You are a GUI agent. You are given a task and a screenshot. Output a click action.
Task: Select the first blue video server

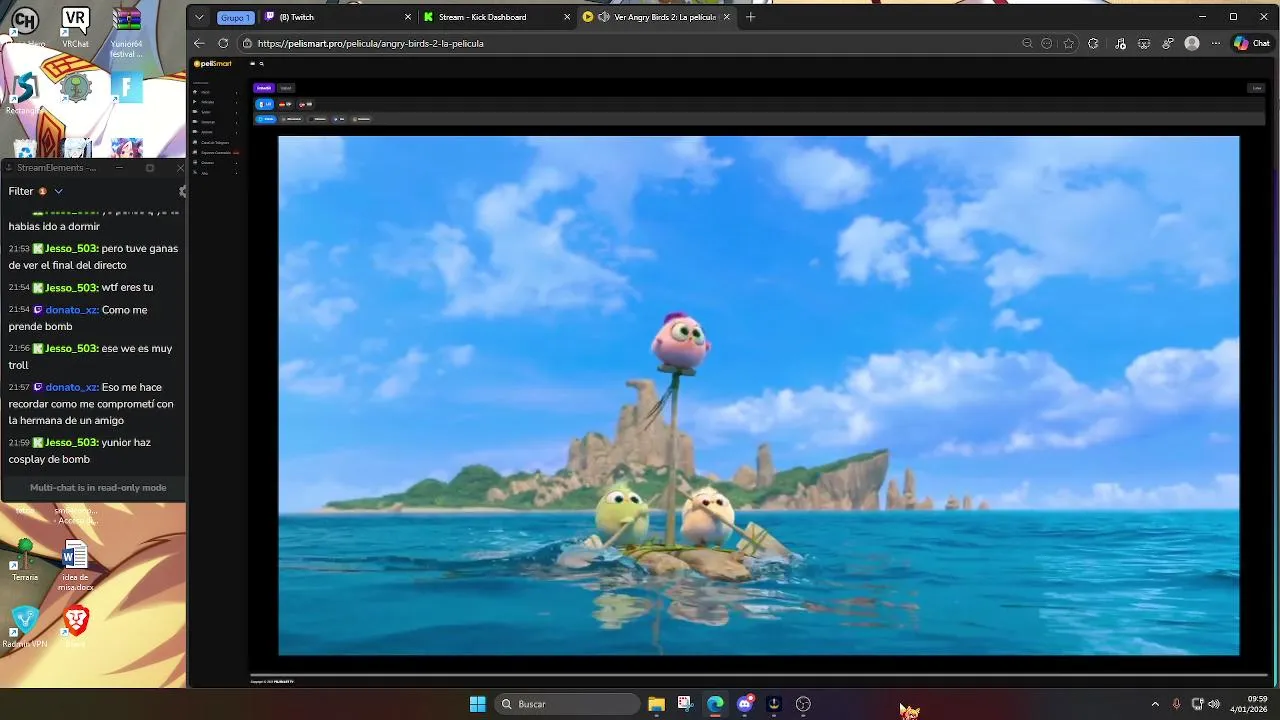tap(266, 119)
